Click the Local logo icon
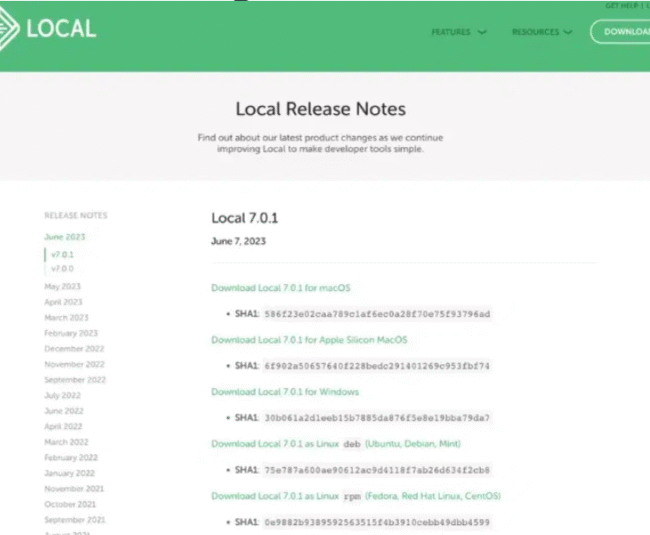The image size is (650, 535). click(x=8, y=28)
